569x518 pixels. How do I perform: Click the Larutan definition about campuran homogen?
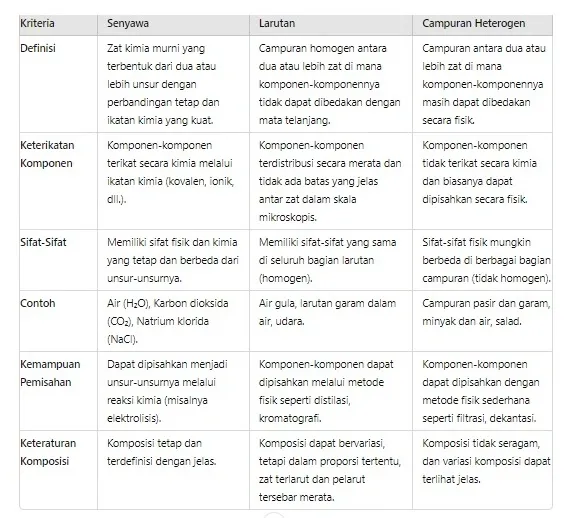coord(329,84)
